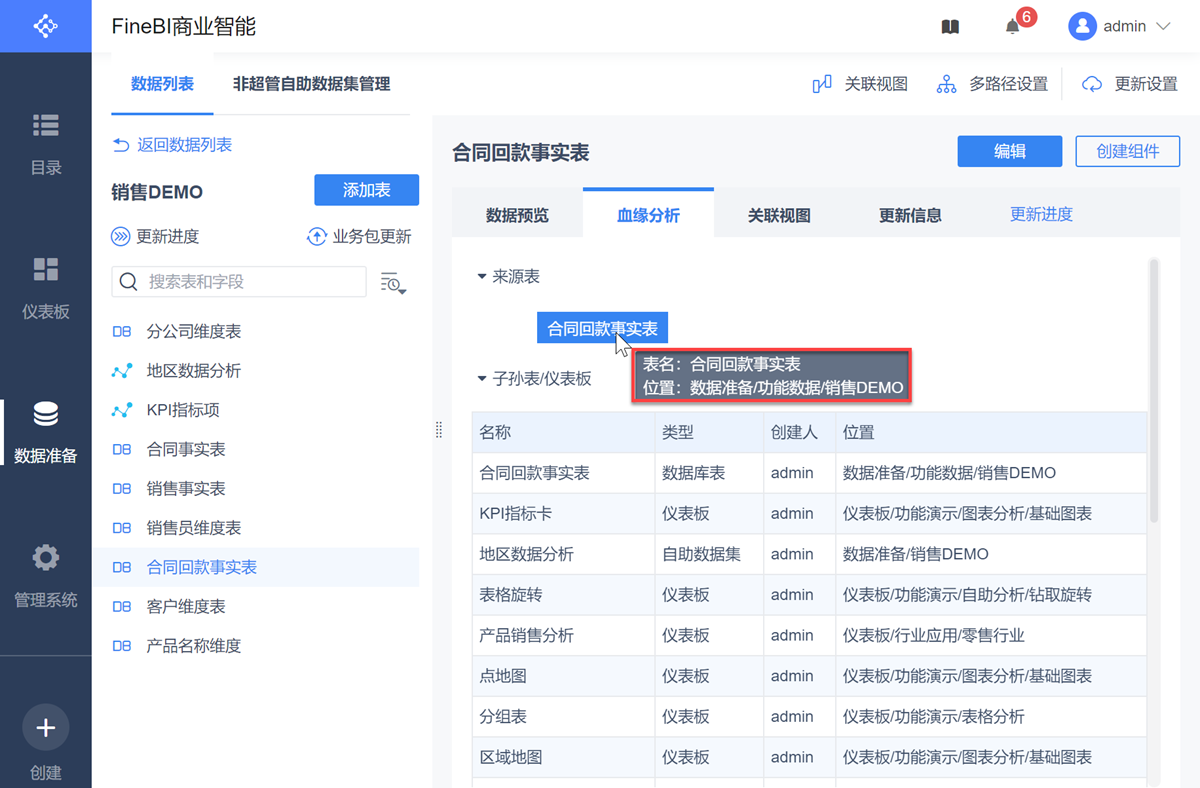
Task: Click the 返回数据列表 back arrow icon
Action: (x=121, y=145)
